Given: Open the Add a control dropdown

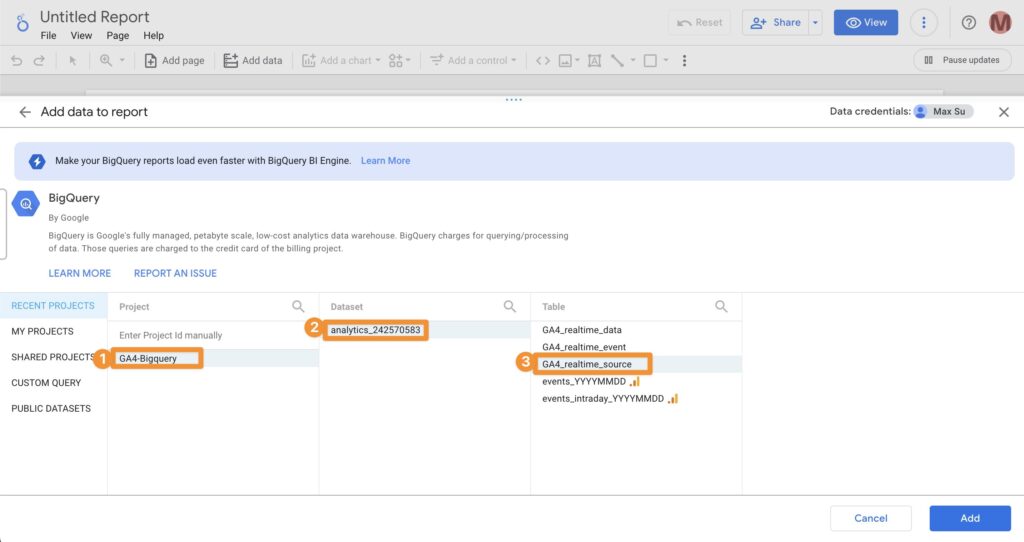Looking at the screenshot, I should tap(473, 61).
